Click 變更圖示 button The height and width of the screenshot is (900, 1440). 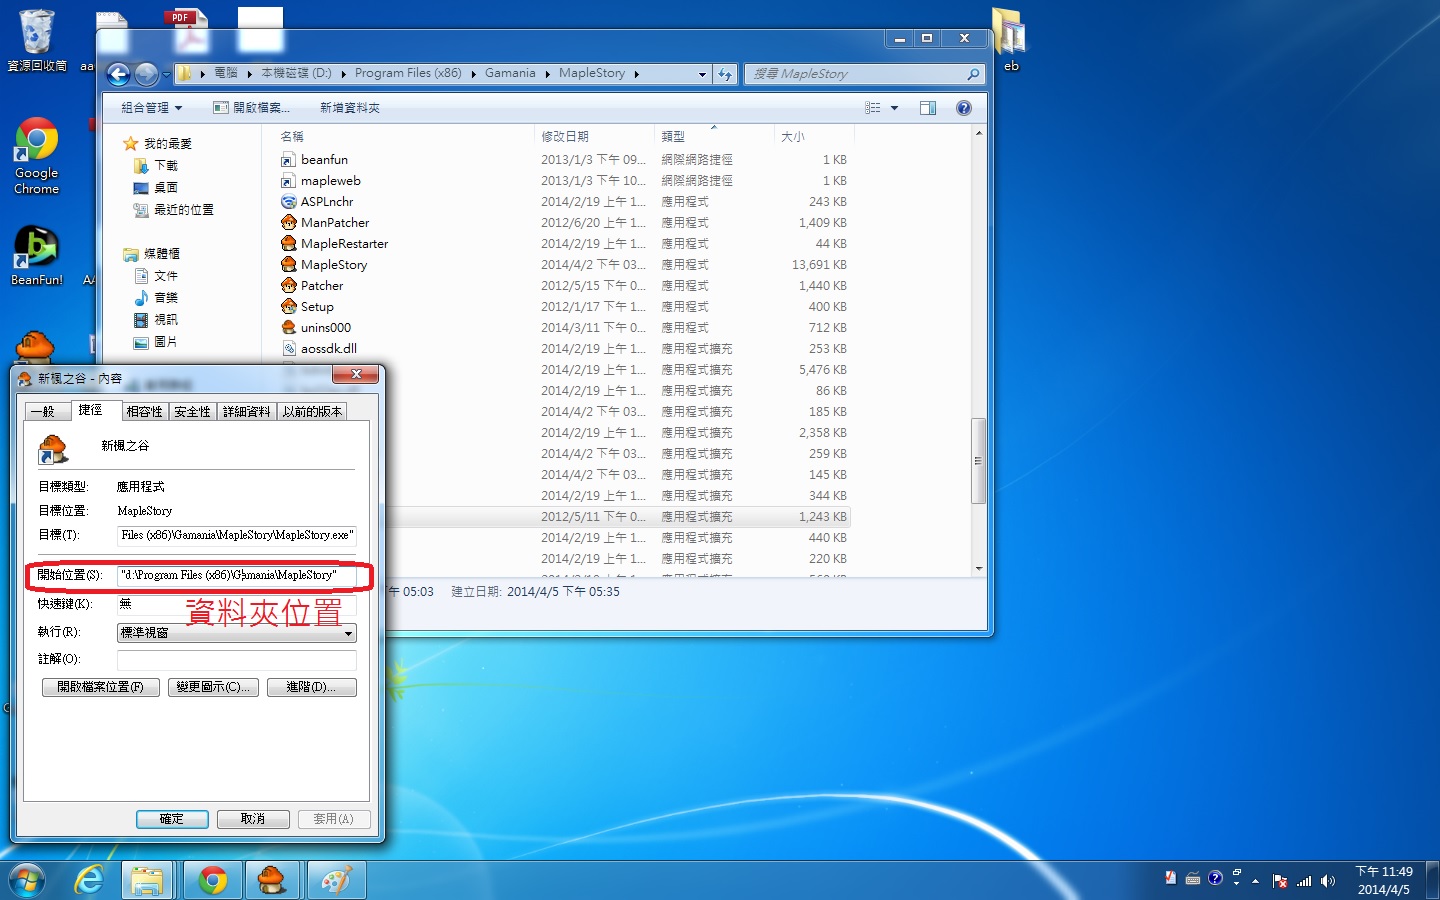point(213,687)
